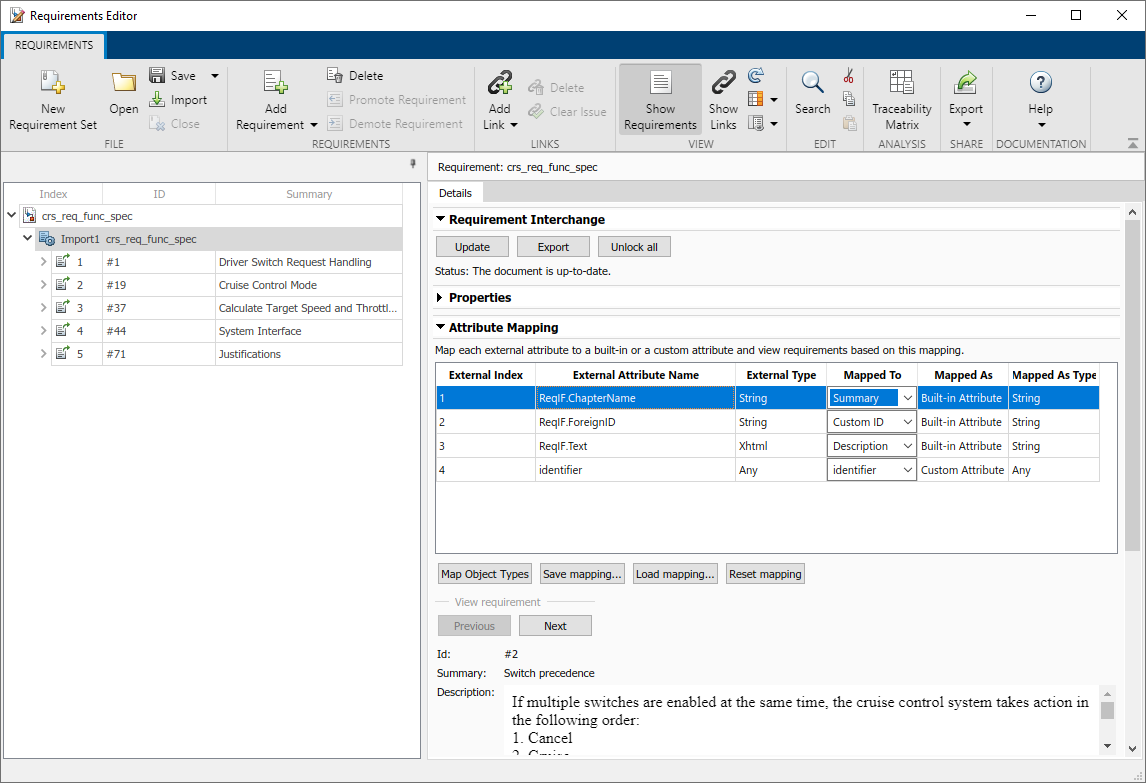Open the Traceability Matrix tool
1146x783 pixels.
coord(901,98)
